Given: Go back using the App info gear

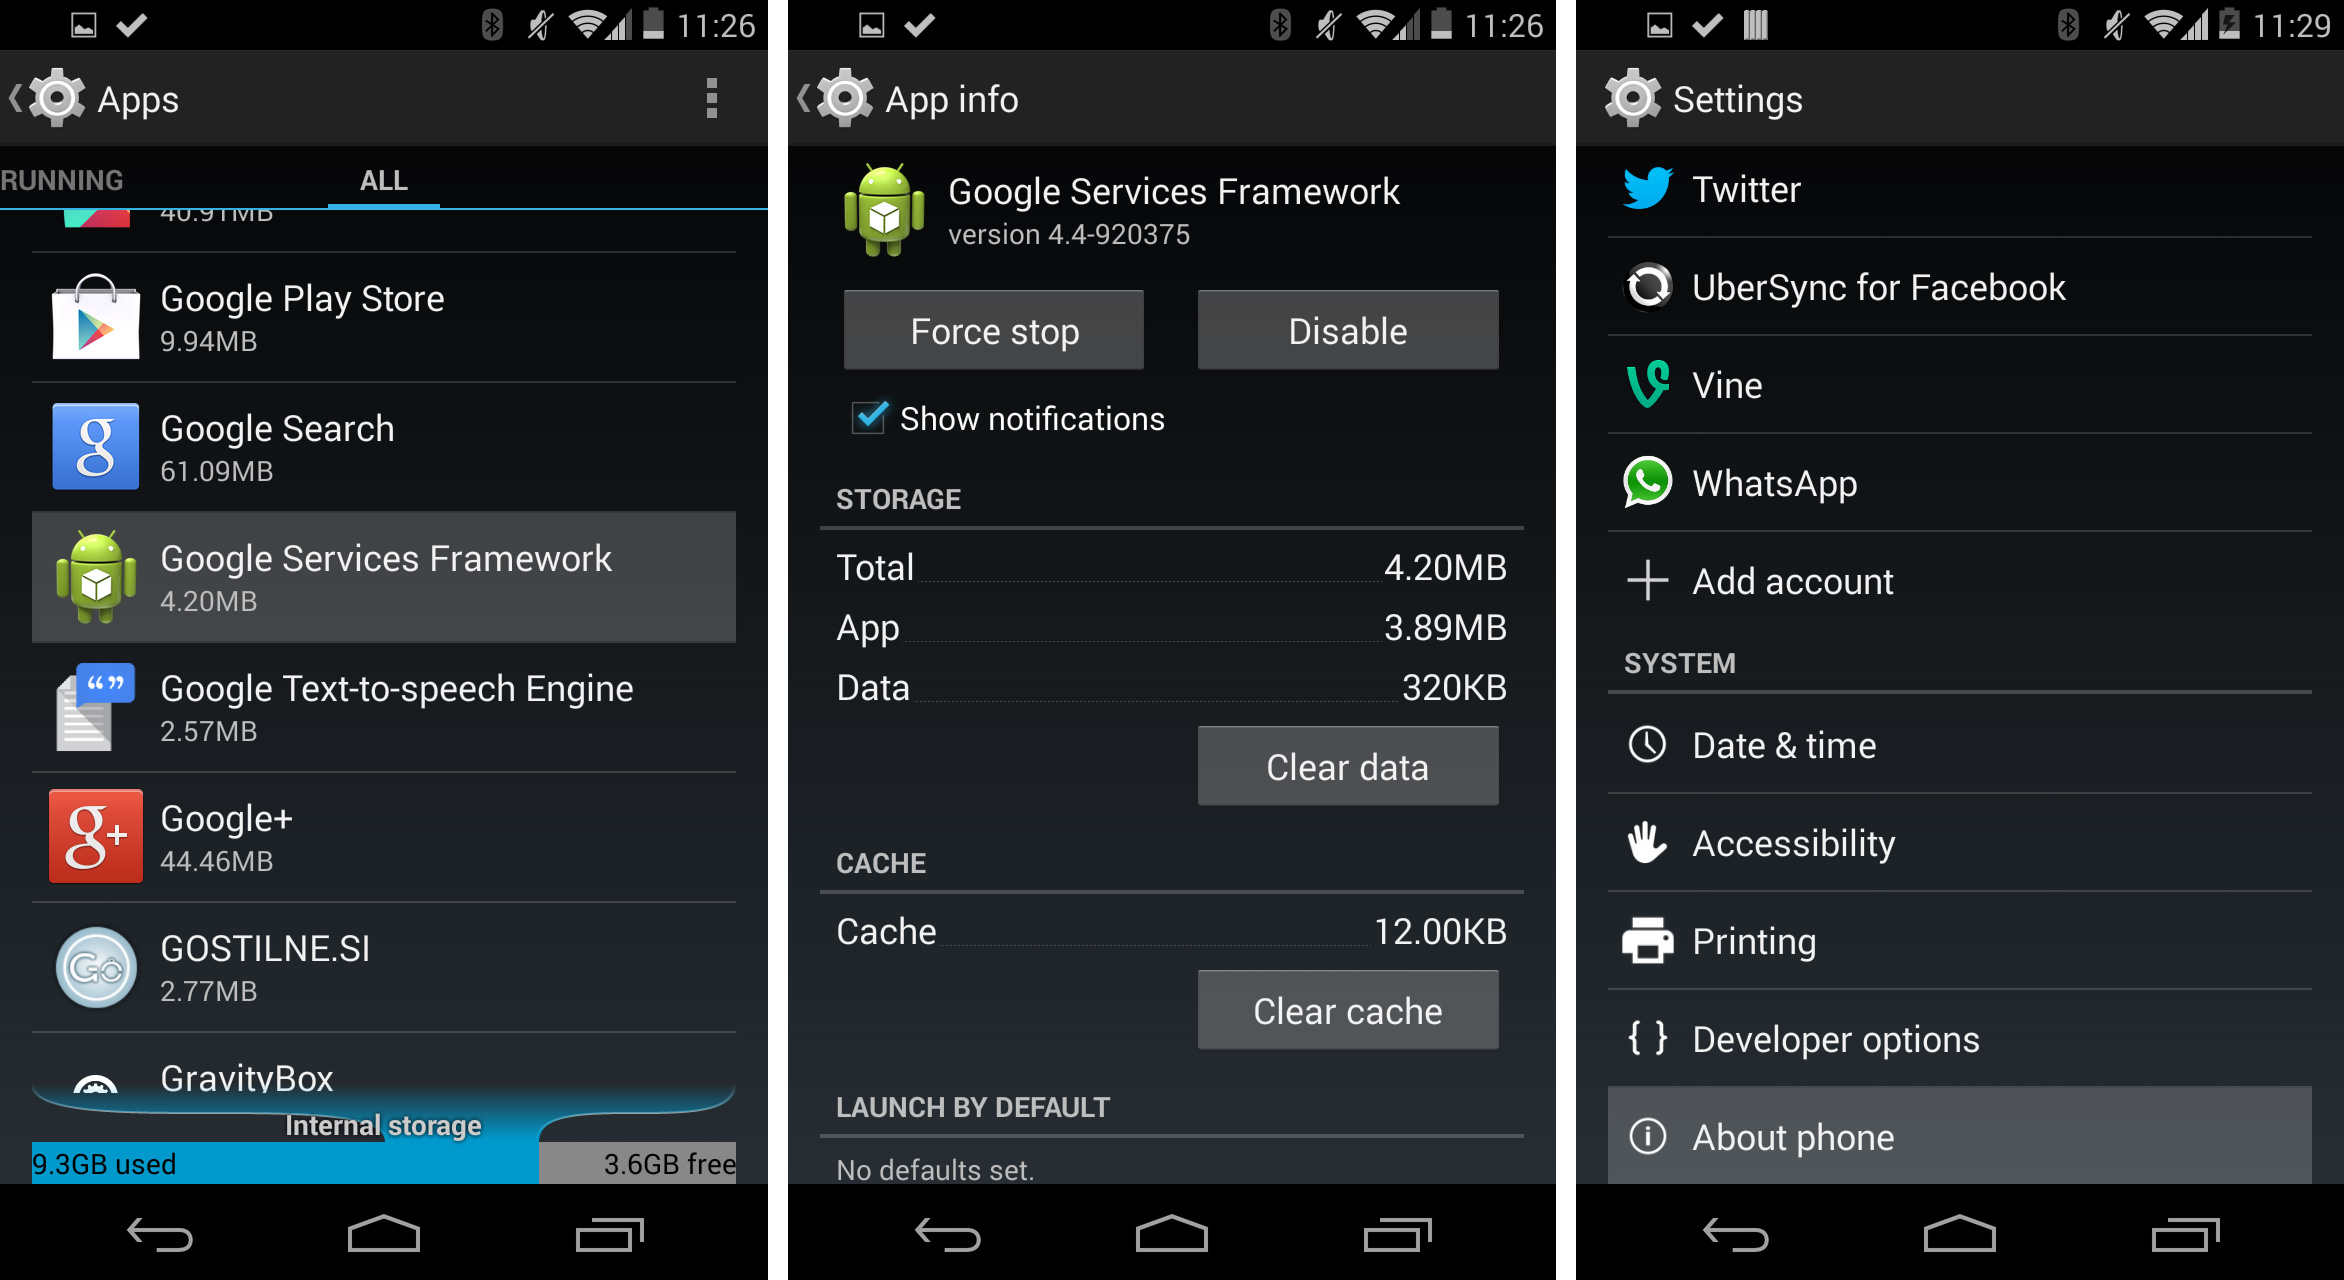Looking at the screenshot, I should click(845, 97).
